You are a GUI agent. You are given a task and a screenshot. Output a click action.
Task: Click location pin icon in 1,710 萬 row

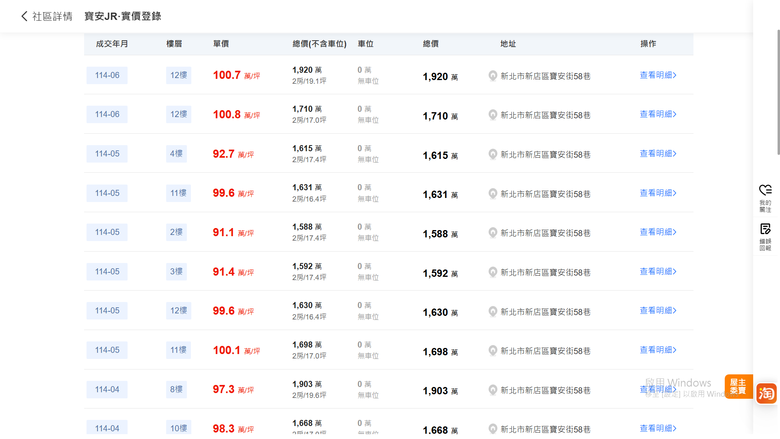[x=492, y=115]
